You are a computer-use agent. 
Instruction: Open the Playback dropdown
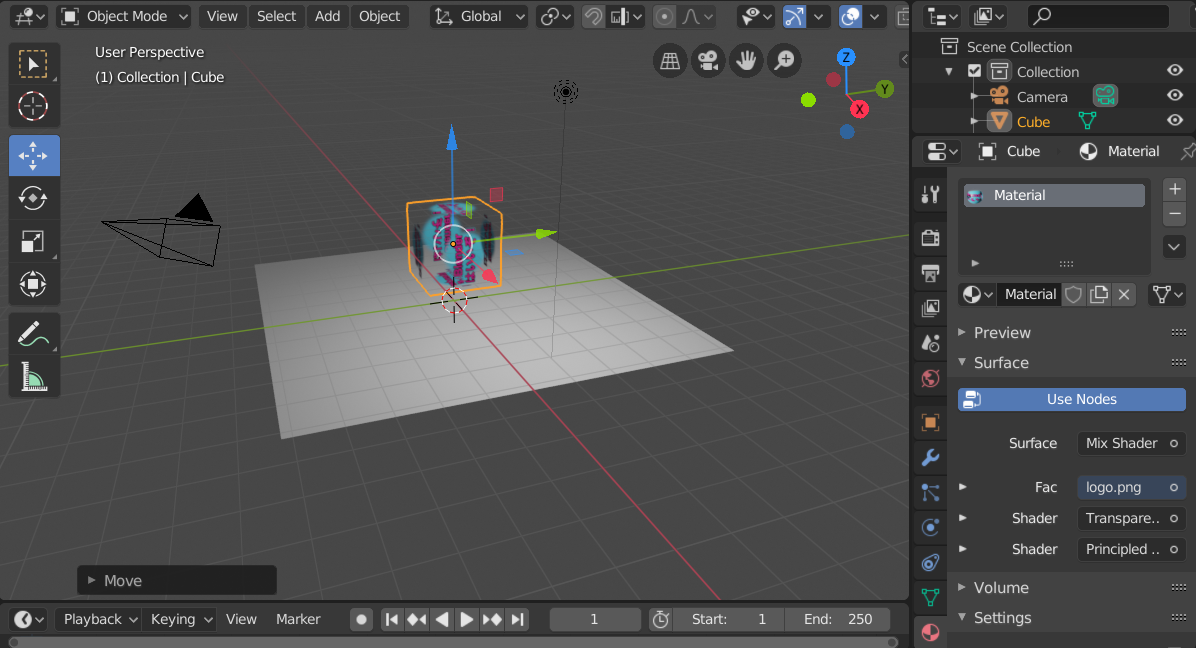(x=98, y=619)
